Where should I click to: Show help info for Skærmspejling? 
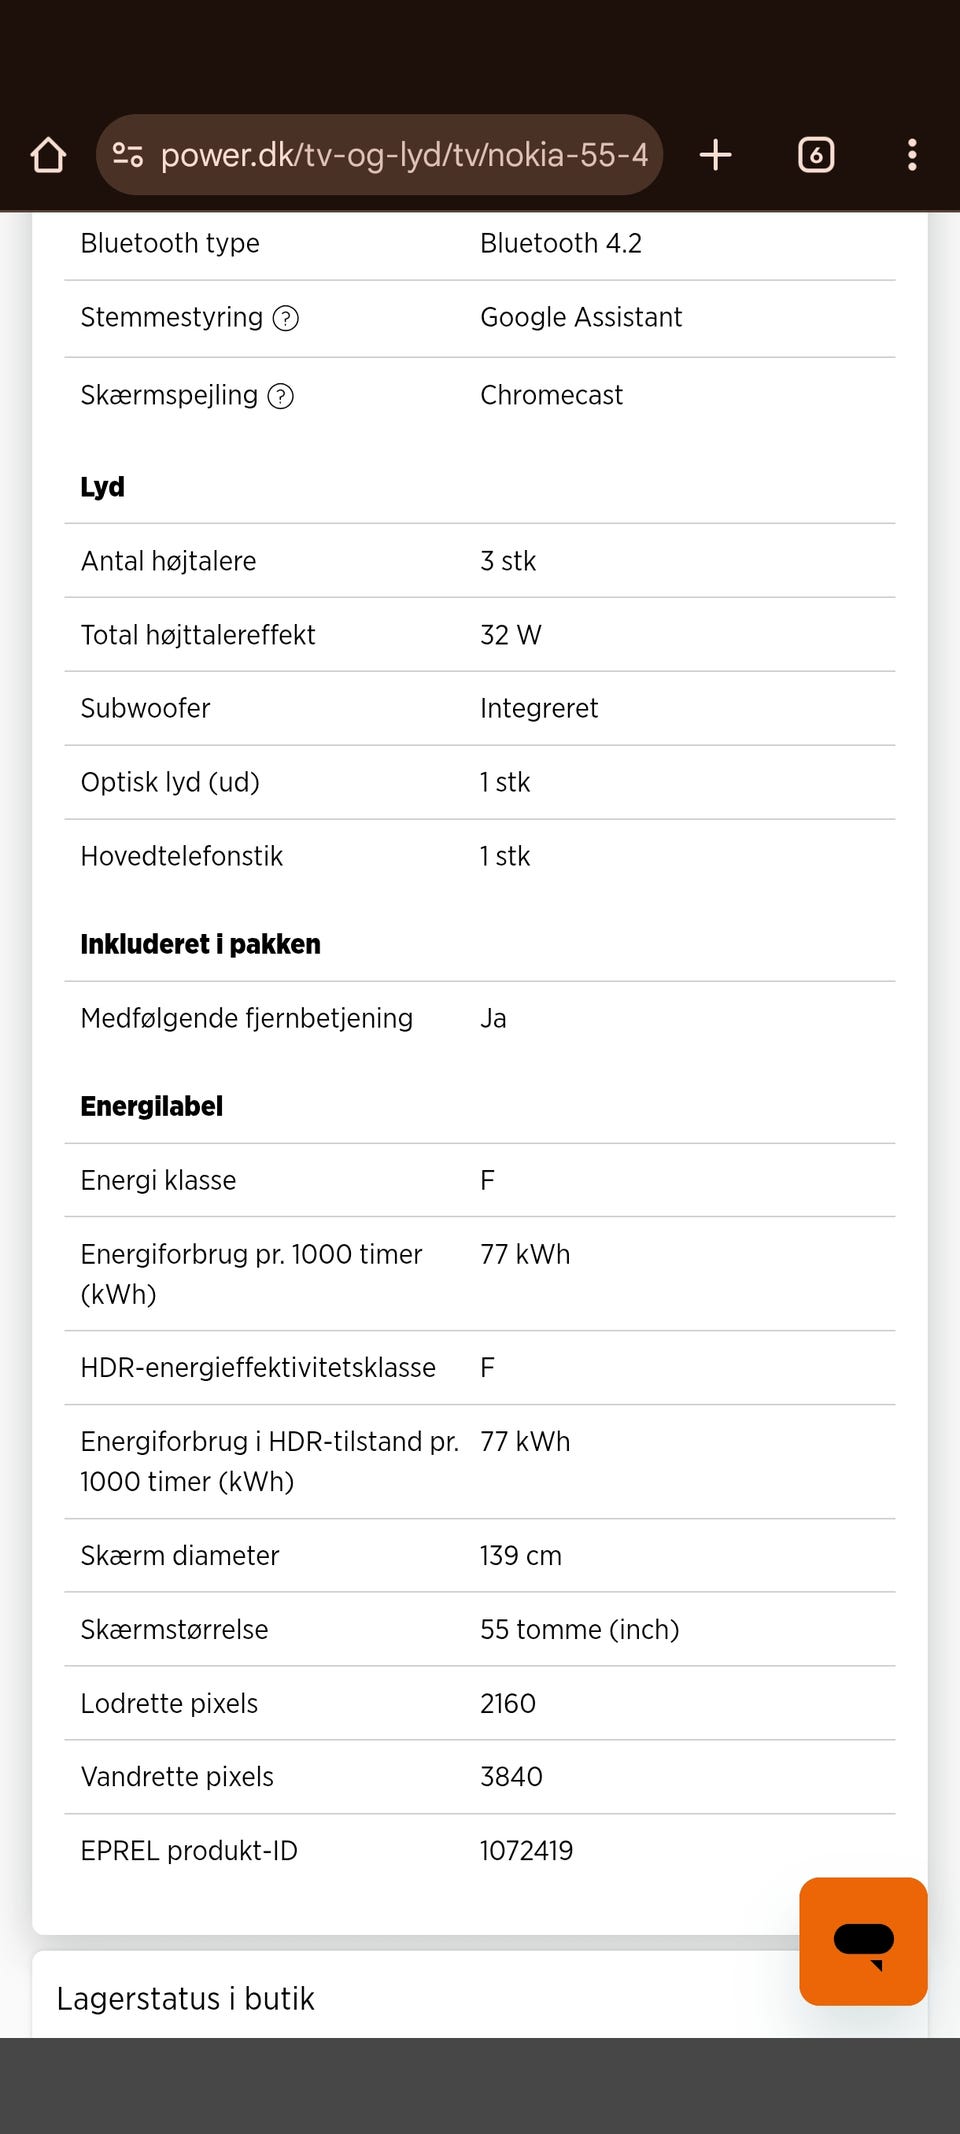(x=281, y=396)
